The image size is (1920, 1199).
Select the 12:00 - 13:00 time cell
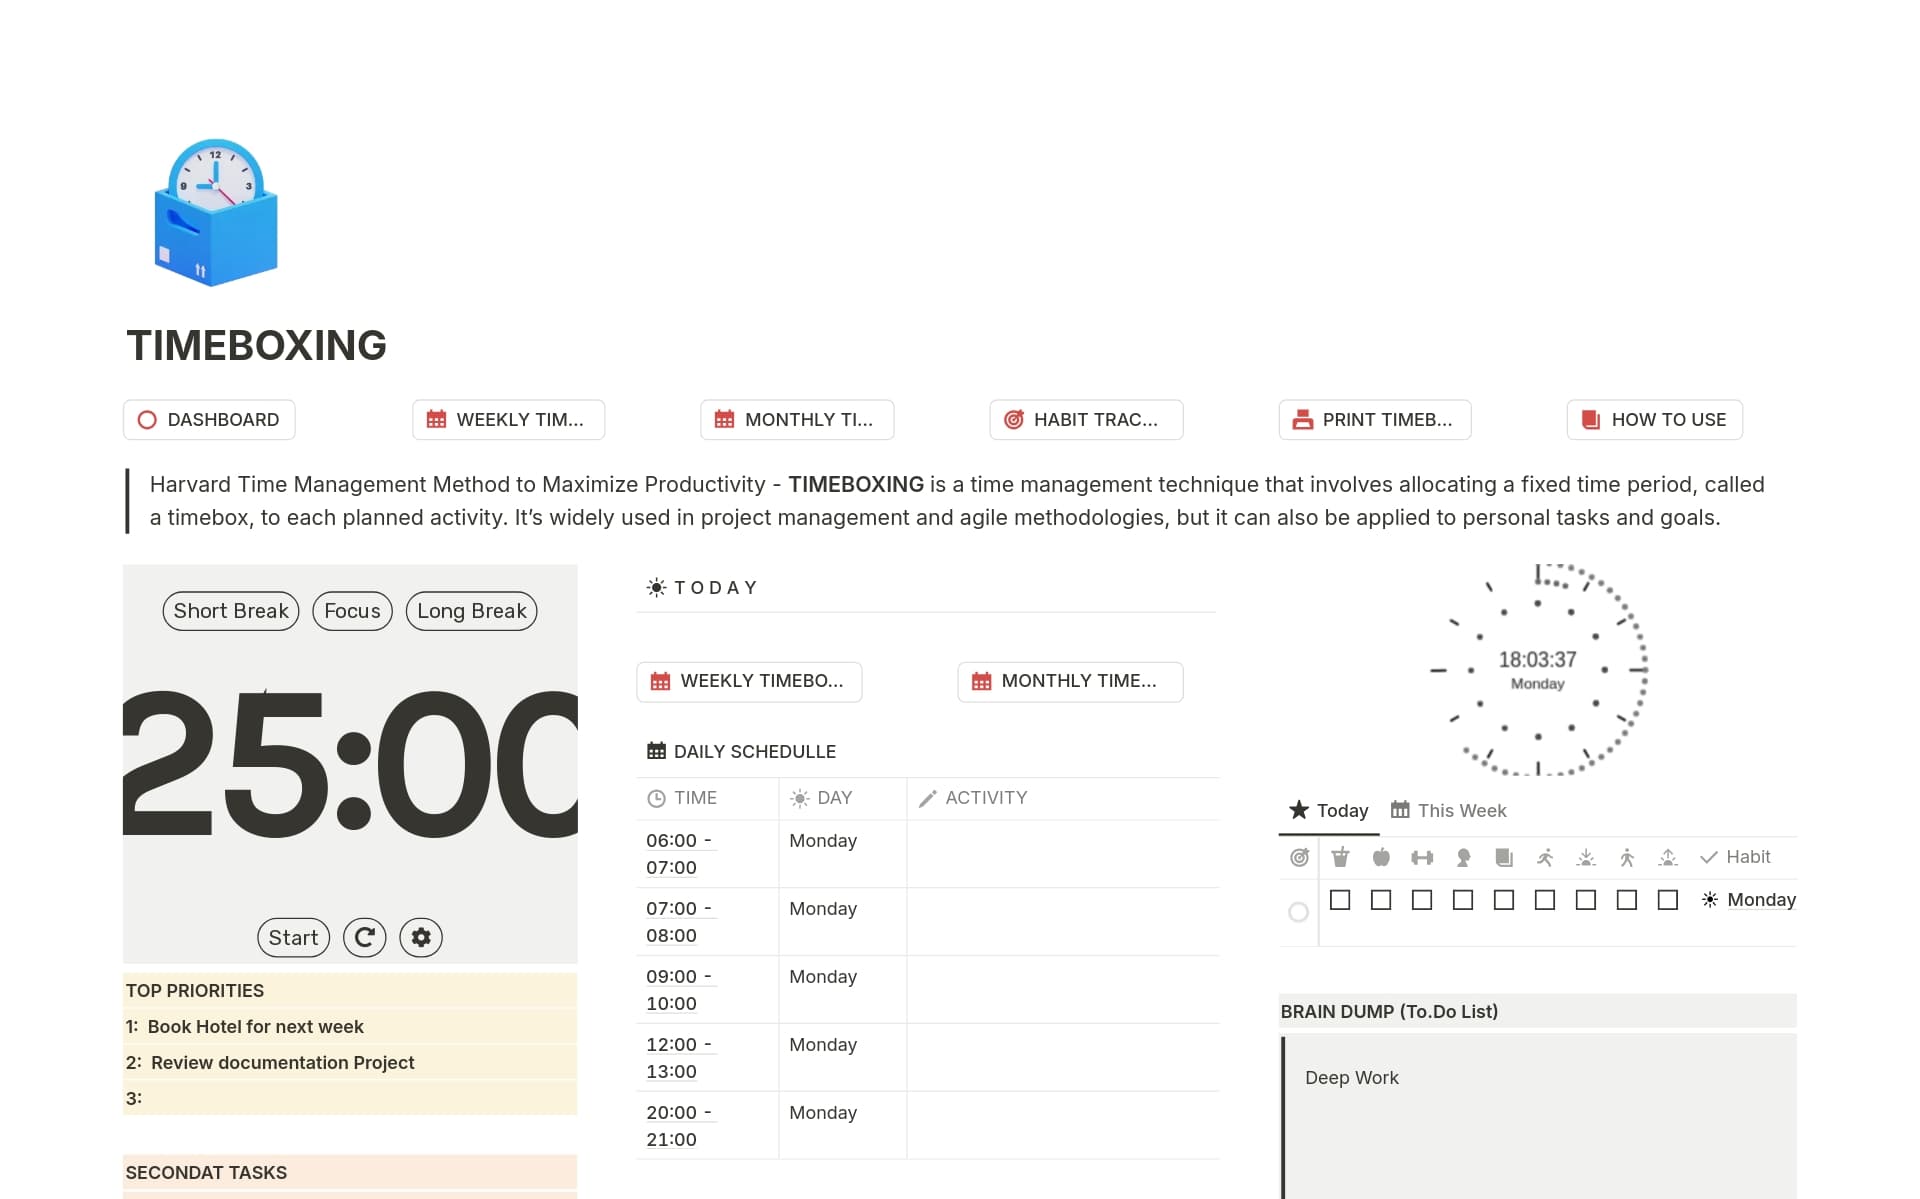(707, 1058)
